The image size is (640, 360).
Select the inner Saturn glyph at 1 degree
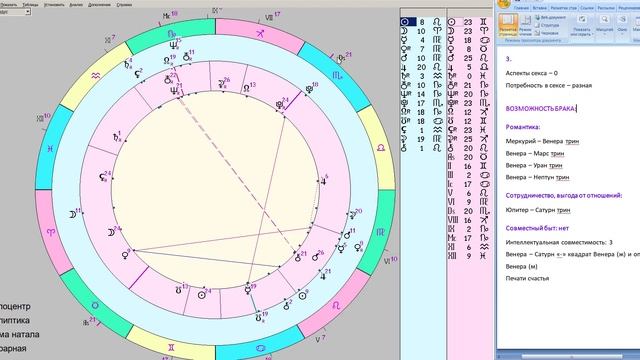(117, 138)
